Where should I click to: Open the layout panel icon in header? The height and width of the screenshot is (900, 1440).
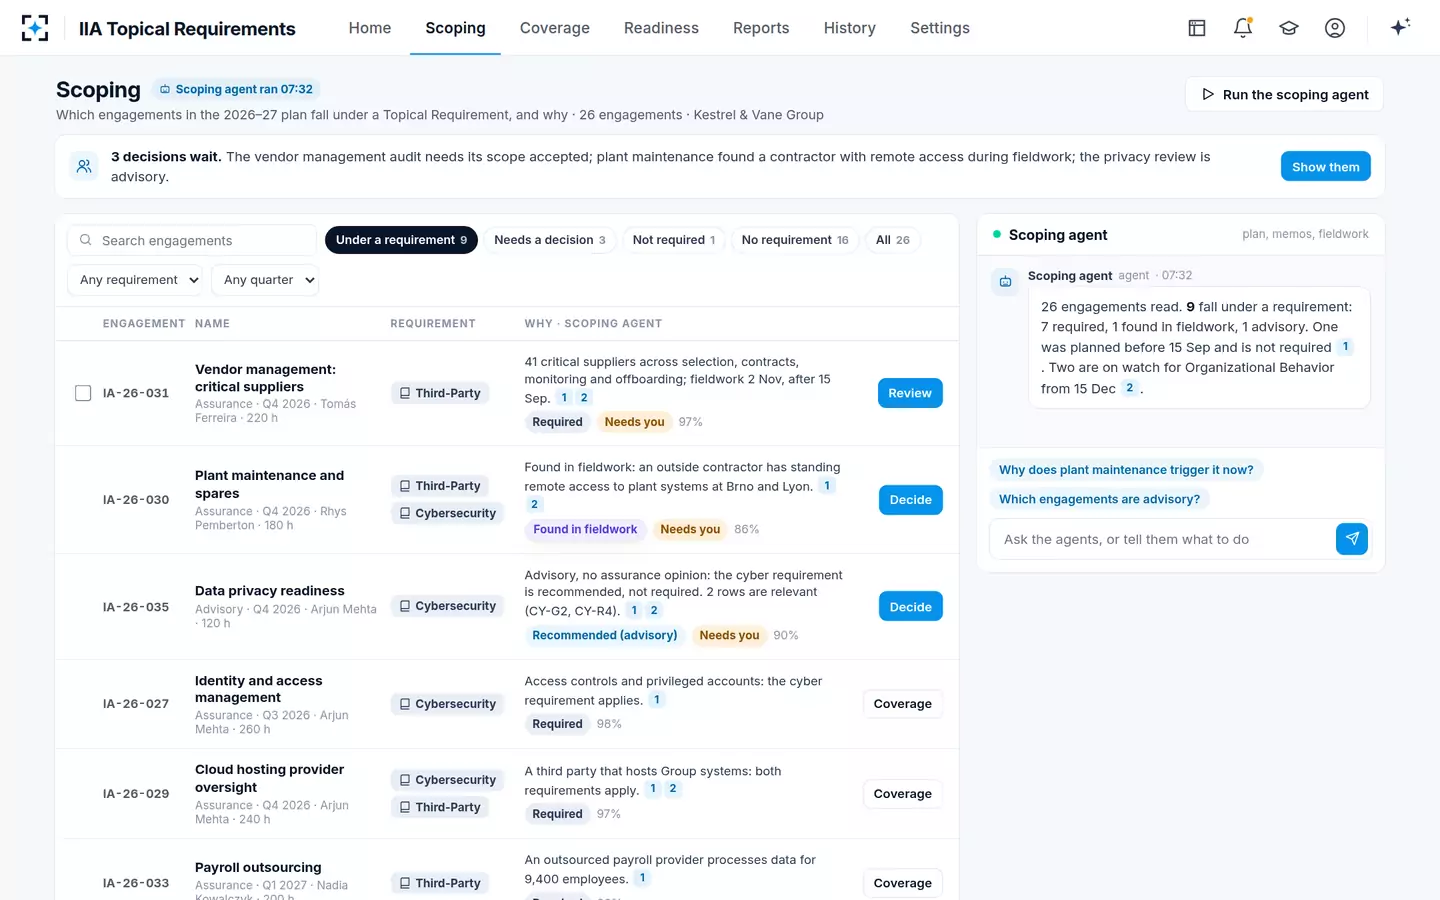point(1197,28)
